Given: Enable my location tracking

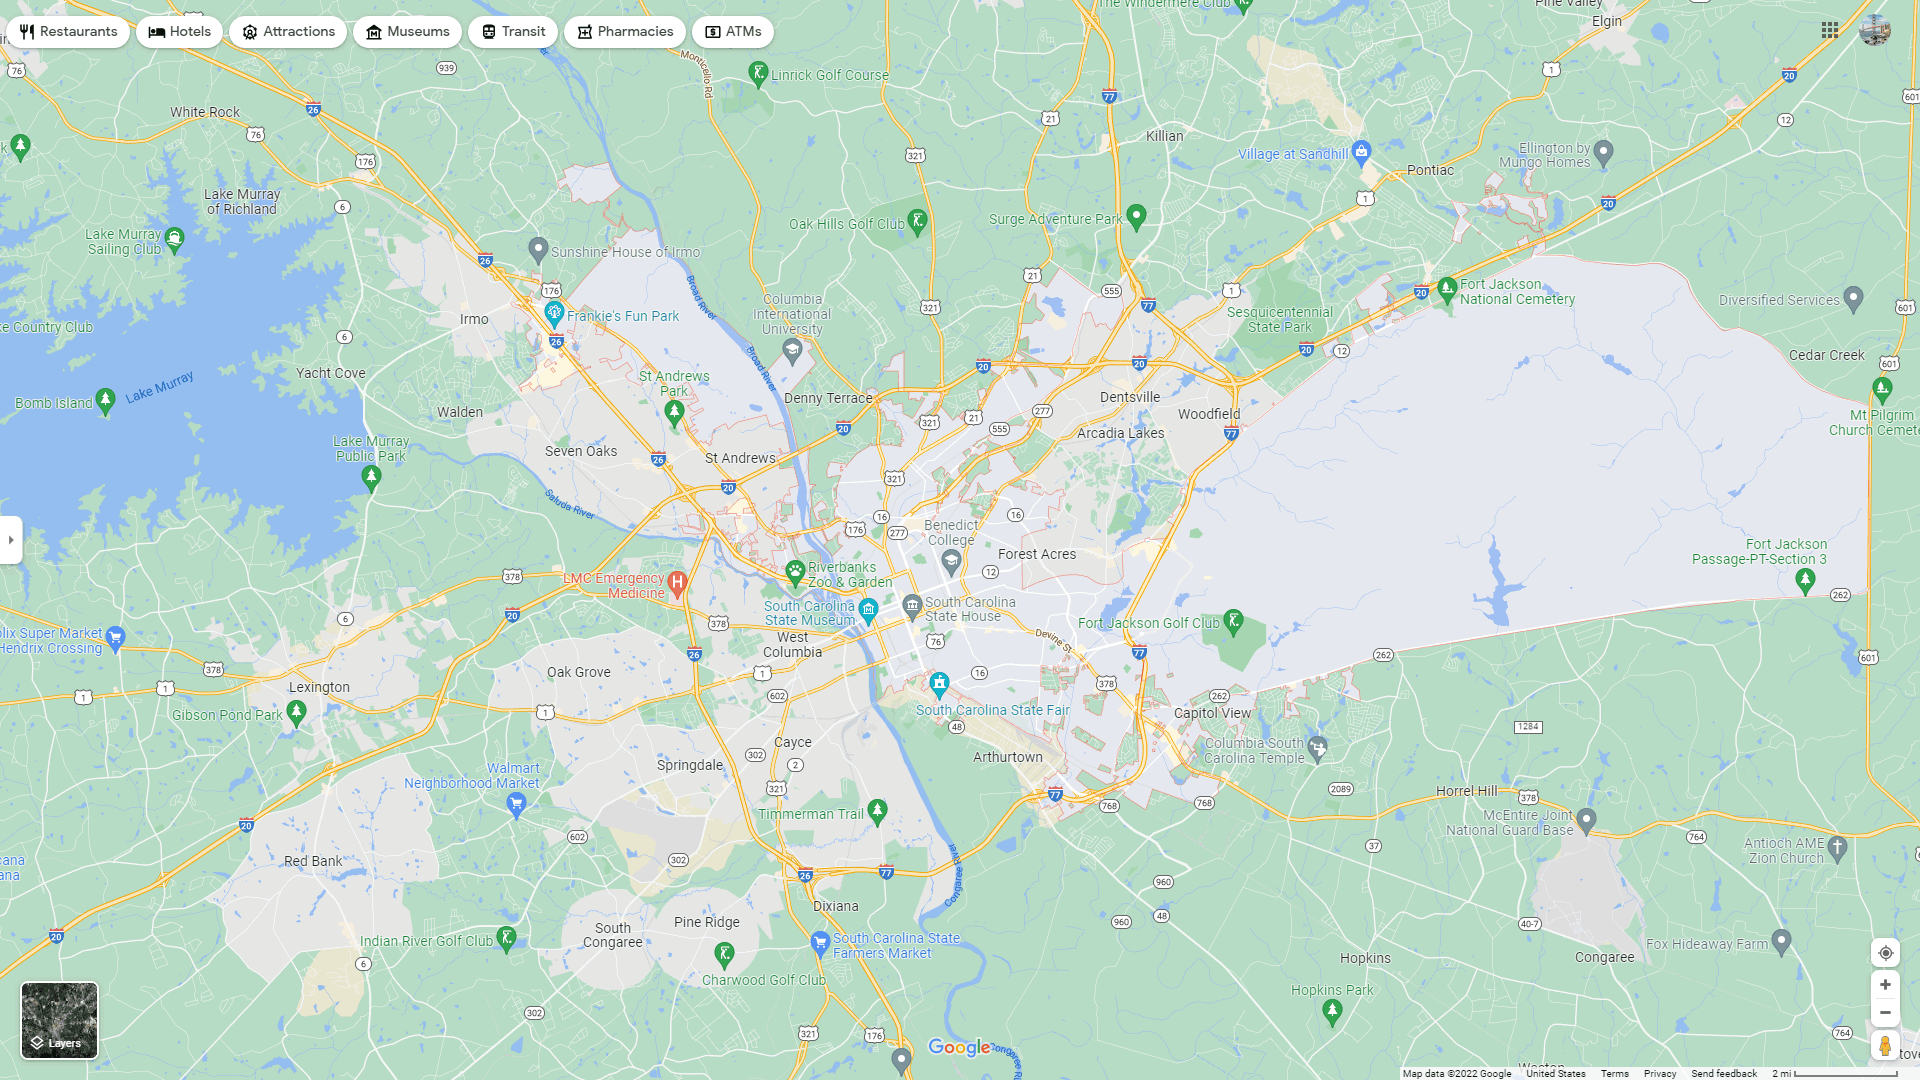Looking at the screenshot, I should (x=1886, y=953).
